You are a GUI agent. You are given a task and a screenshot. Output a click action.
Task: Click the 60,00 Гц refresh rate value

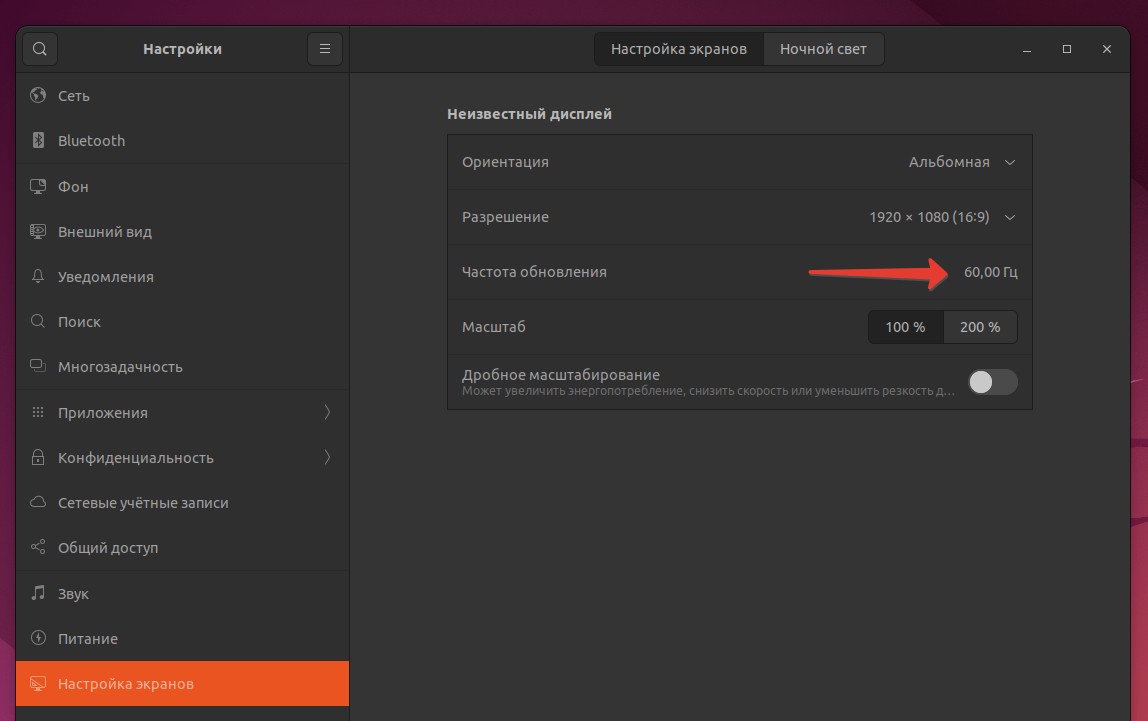[x=991, y=272]
